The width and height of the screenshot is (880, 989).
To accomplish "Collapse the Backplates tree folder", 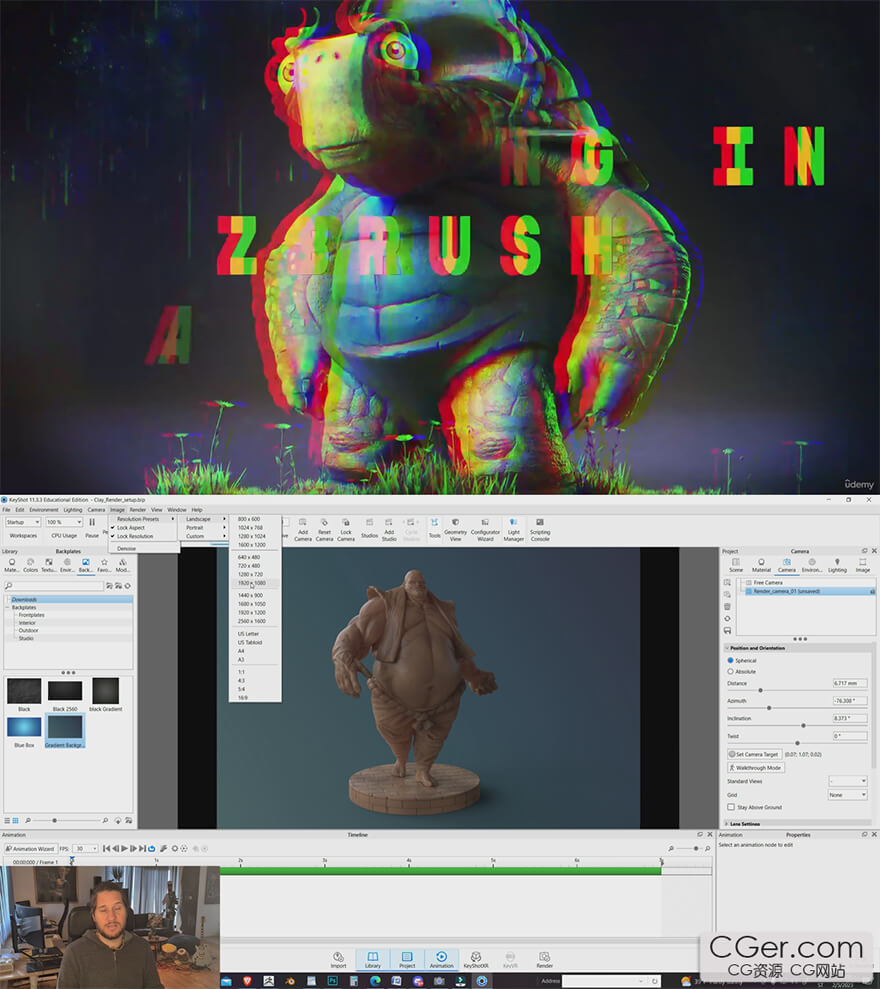I will tap(8, 607).
